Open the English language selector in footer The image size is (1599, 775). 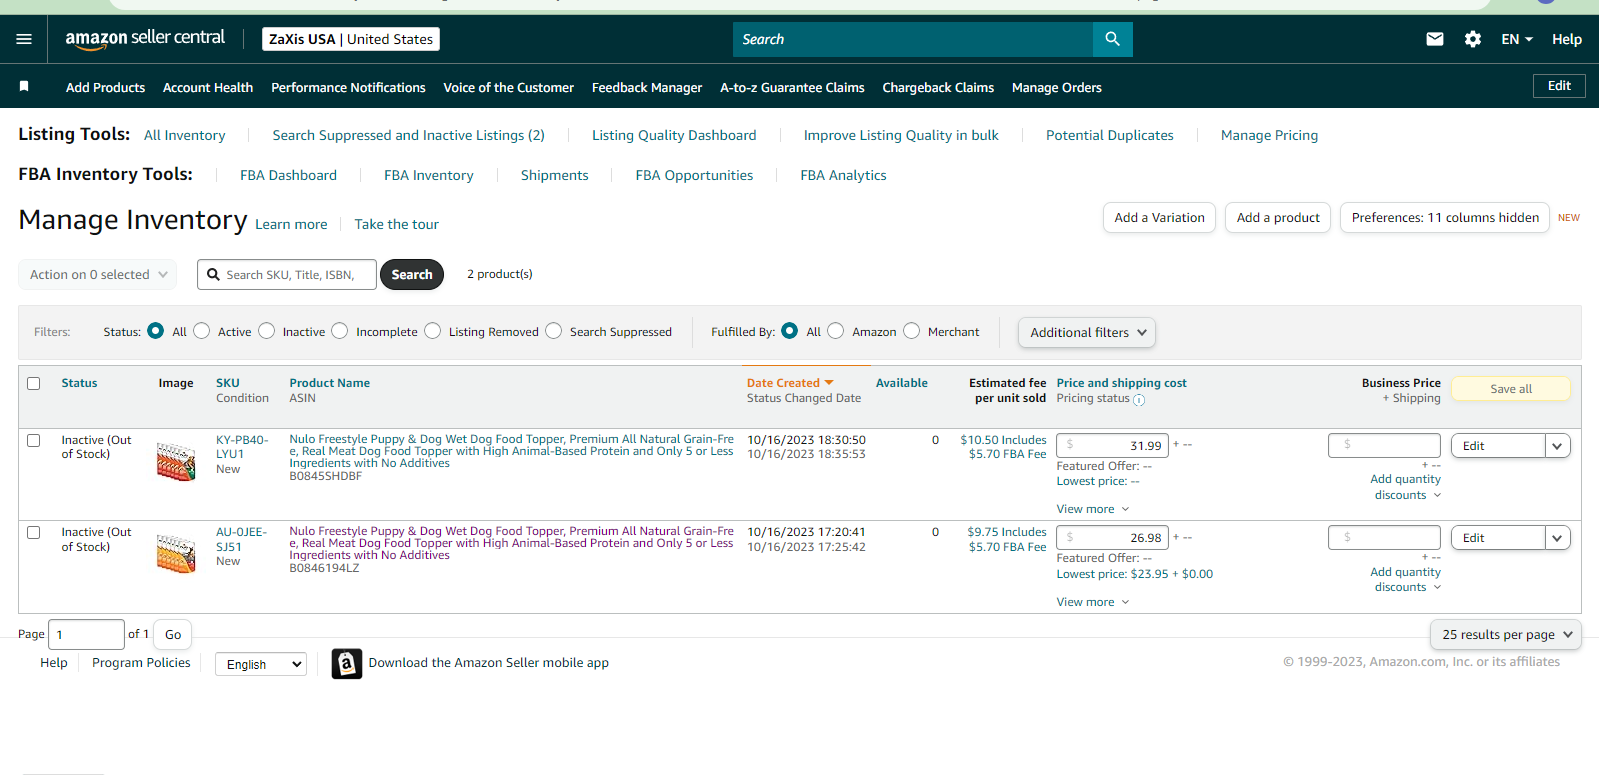click(x=261, y=664)
